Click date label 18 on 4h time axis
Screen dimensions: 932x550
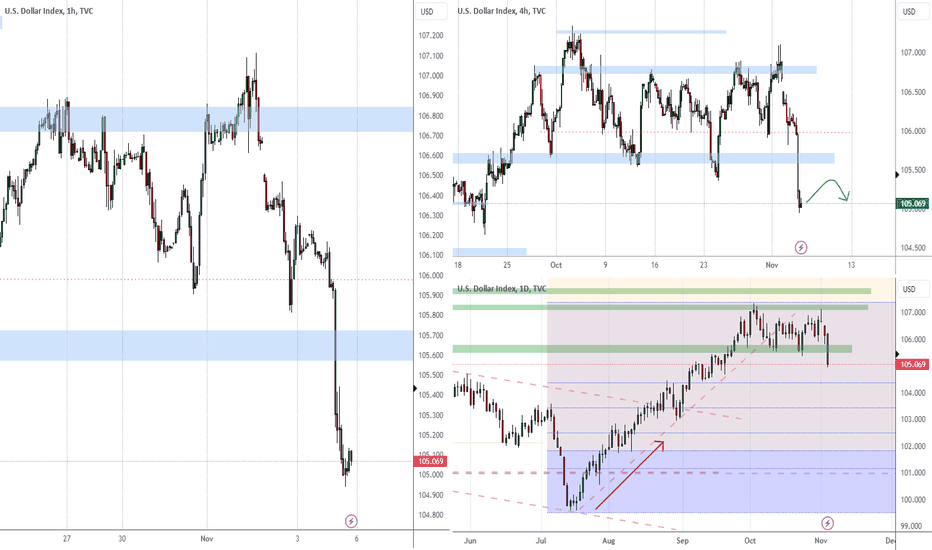click(x=458, y=265)
